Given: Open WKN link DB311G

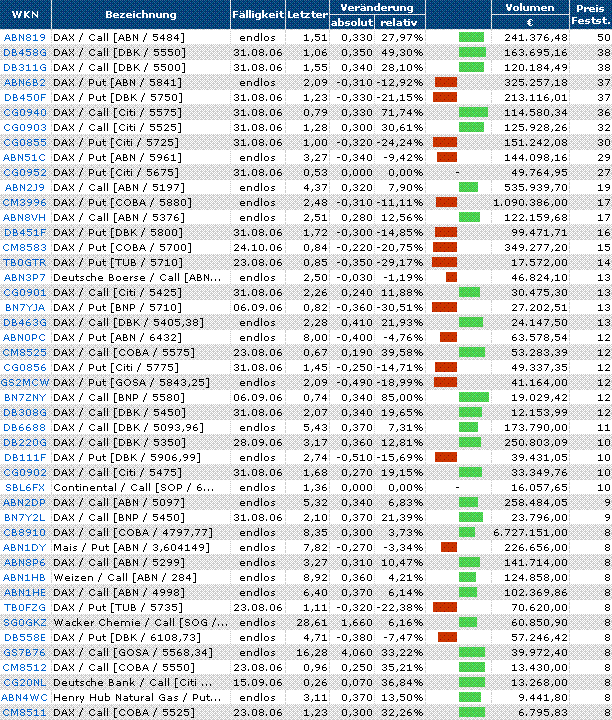Looking at the screenshot, I should pyautogui.click(x=25, y=68).
